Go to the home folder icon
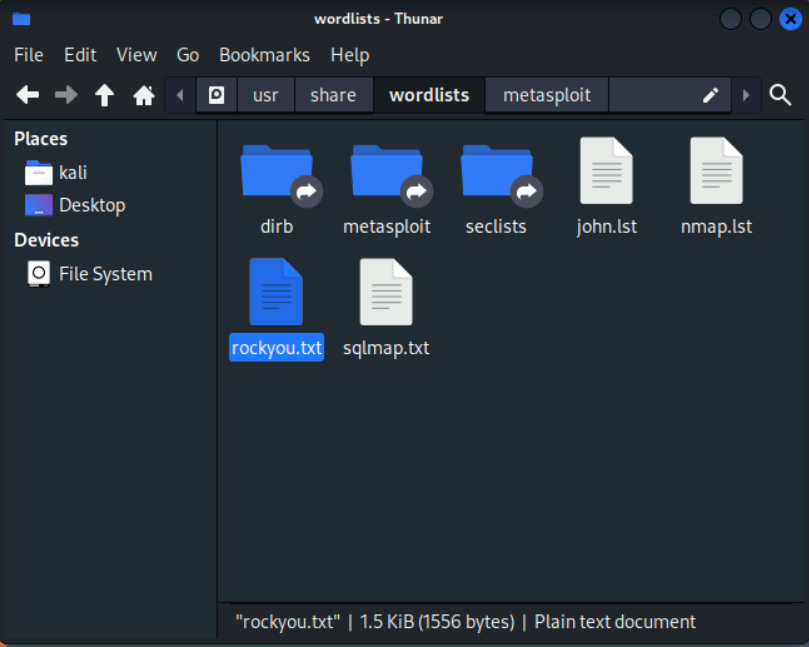The height and width of the screenshot is (647, 809). pos(144,95)
